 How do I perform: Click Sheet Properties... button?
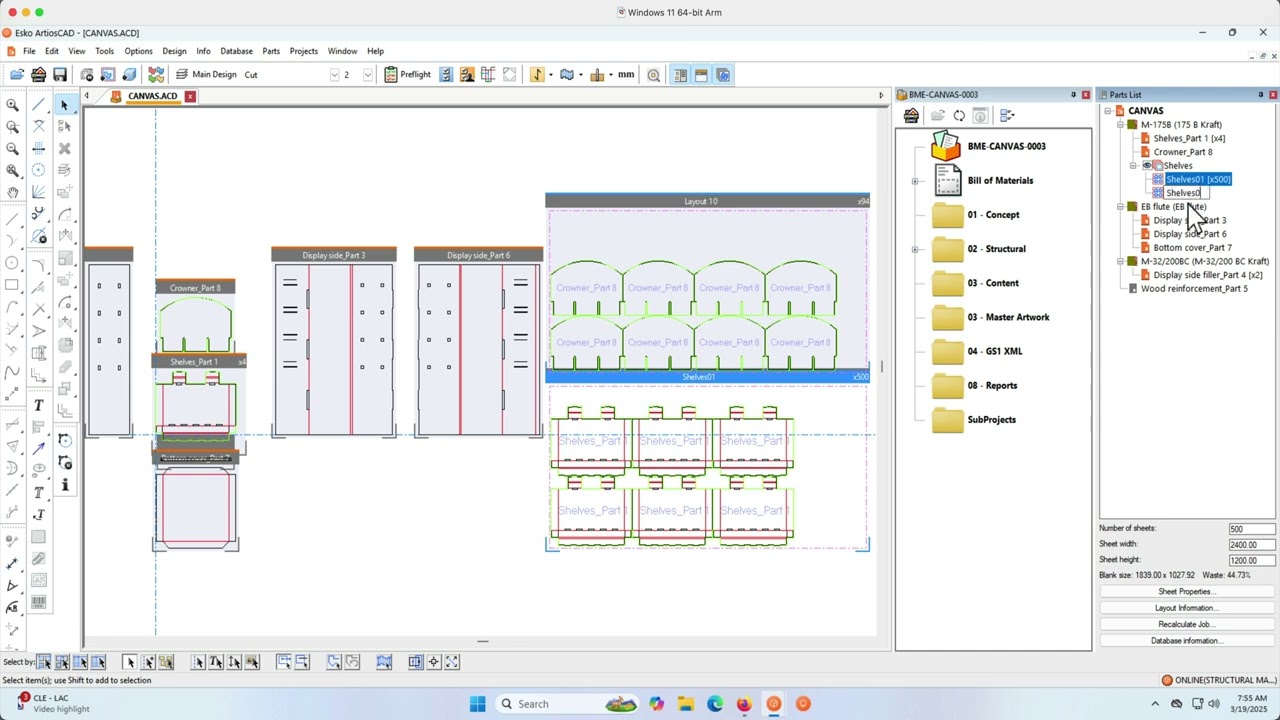pos(1185,592)
